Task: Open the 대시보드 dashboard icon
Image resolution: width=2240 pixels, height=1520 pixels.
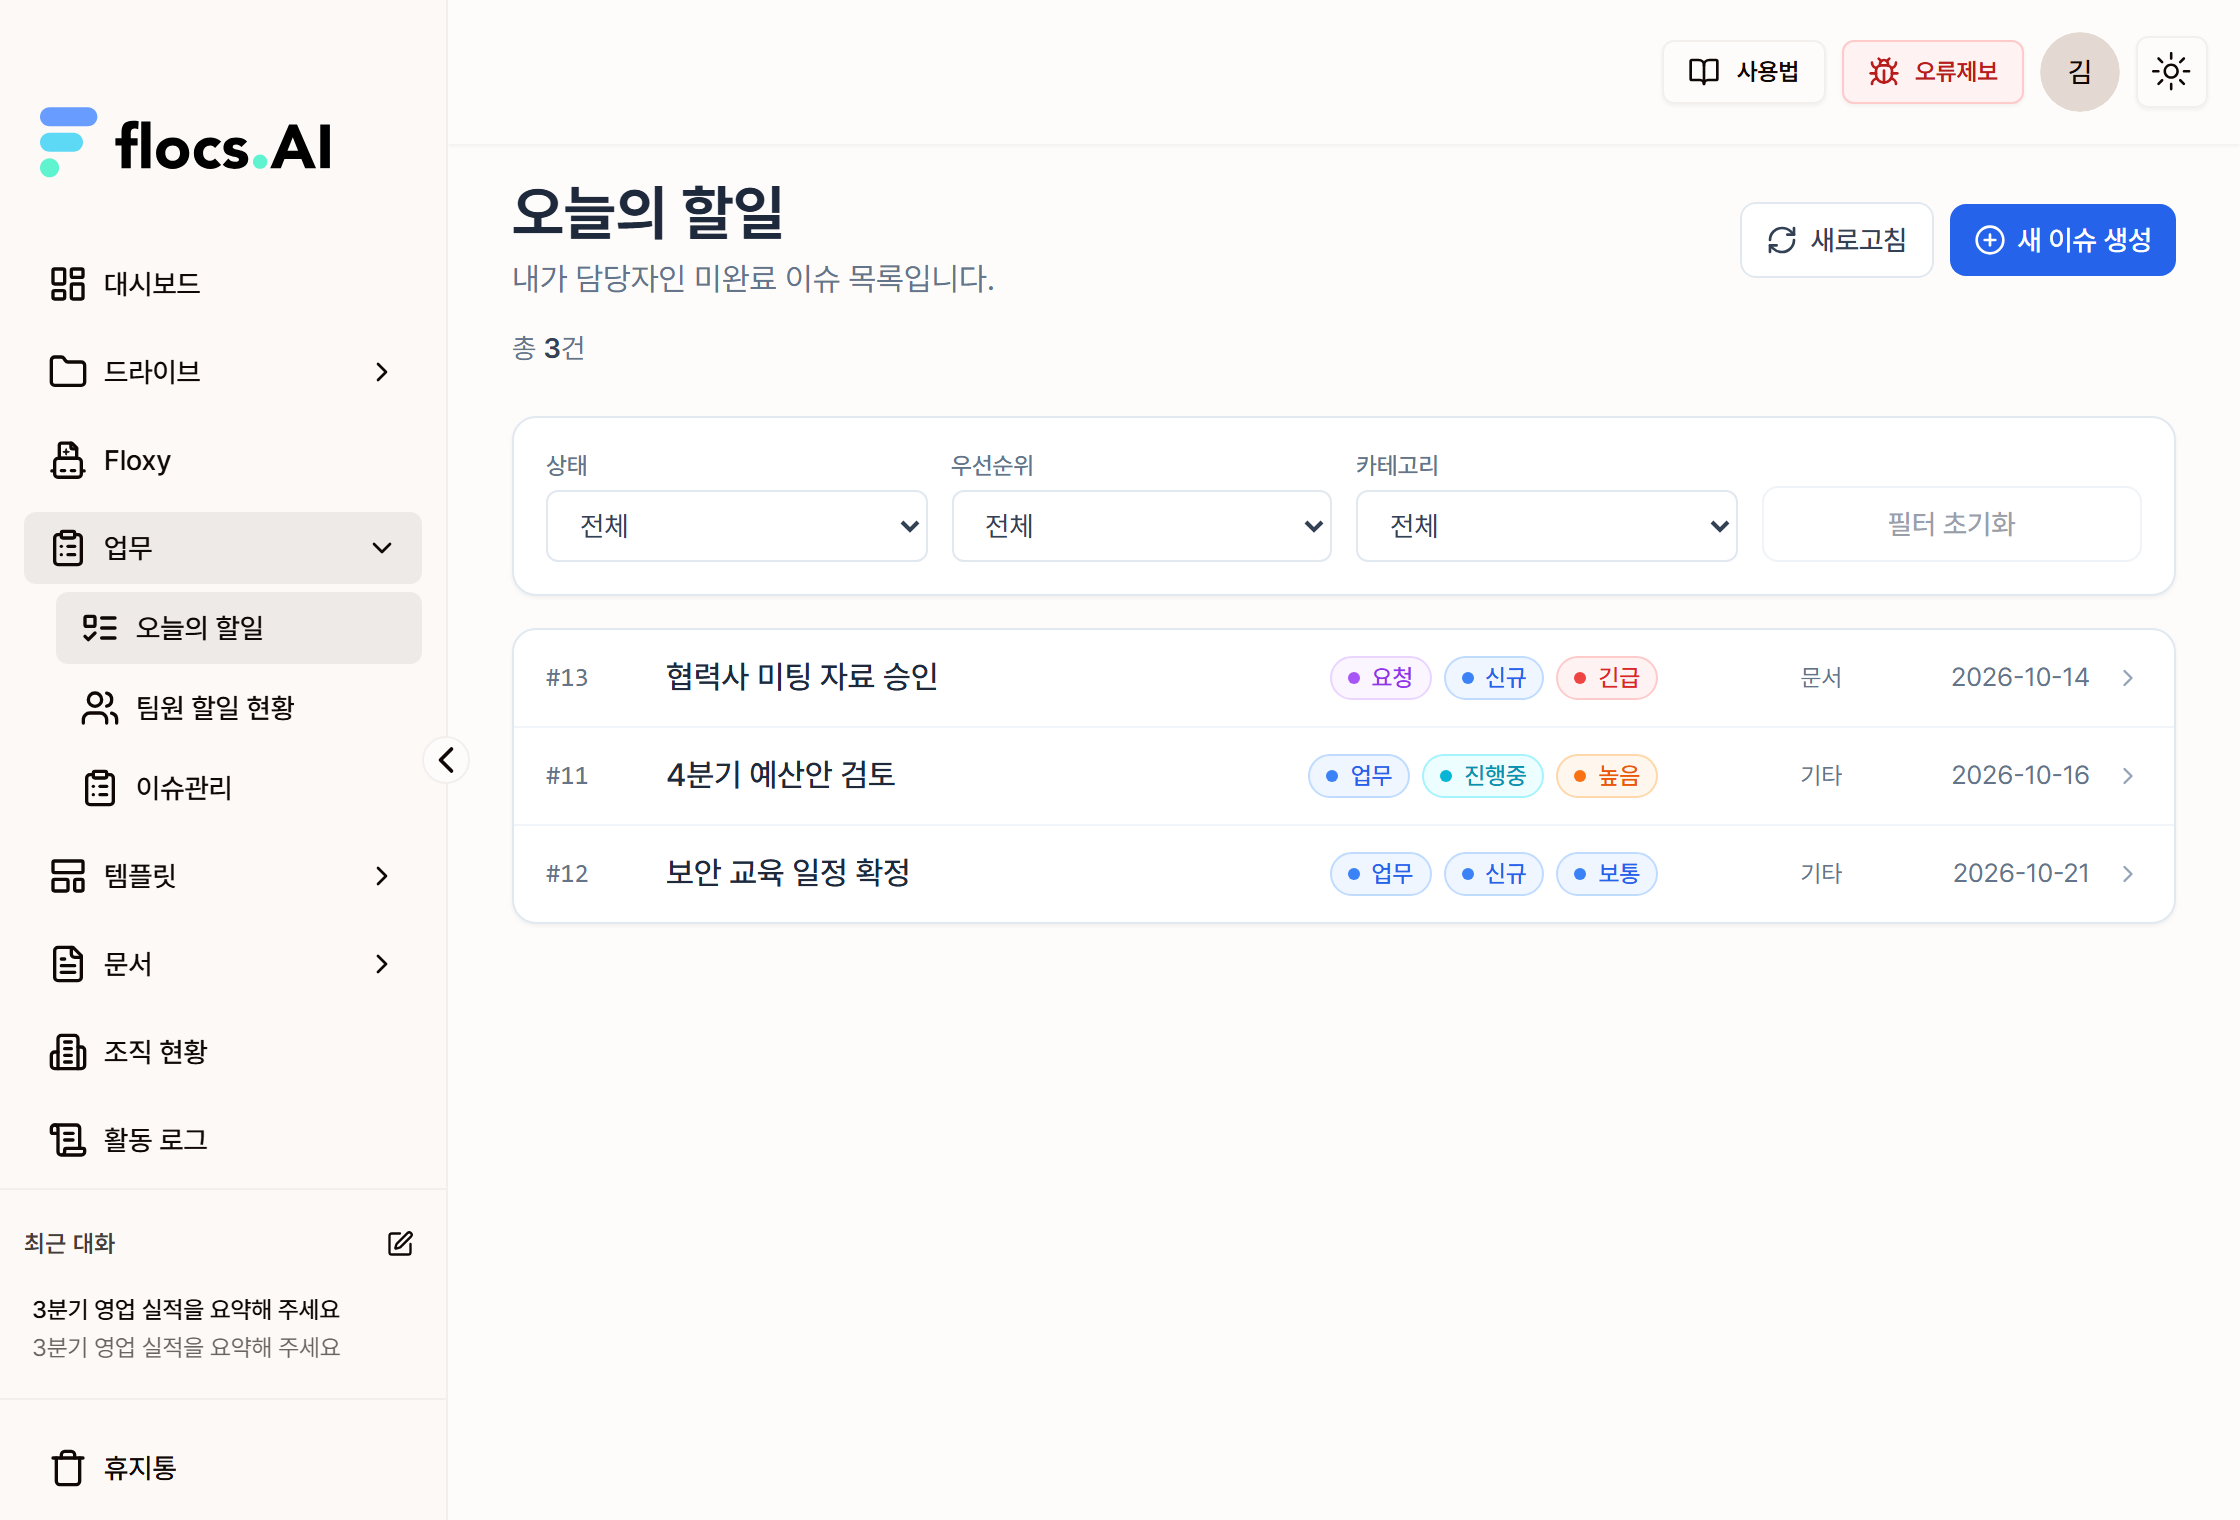Action: [x=68, y=284]
